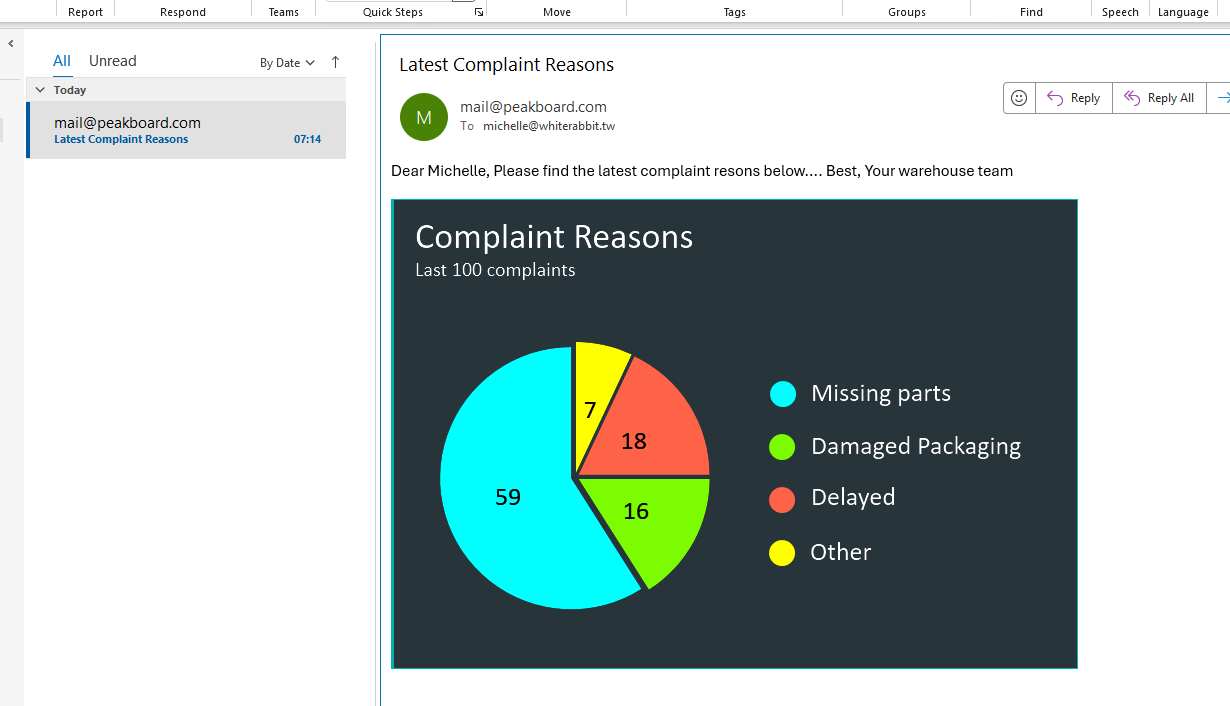
Task: Select the All messages tab
Action: (x=61, y=60)
